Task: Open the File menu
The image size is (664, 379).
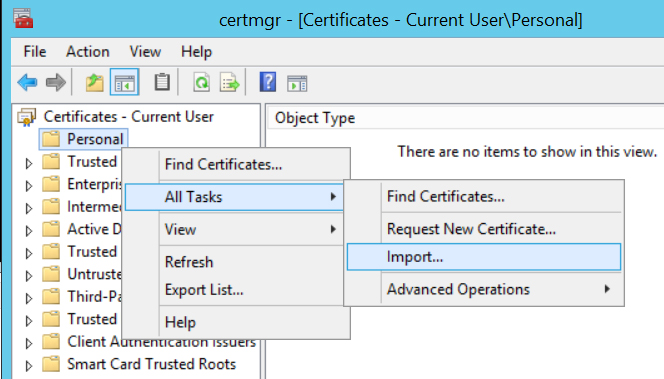Action: [35, 52]
